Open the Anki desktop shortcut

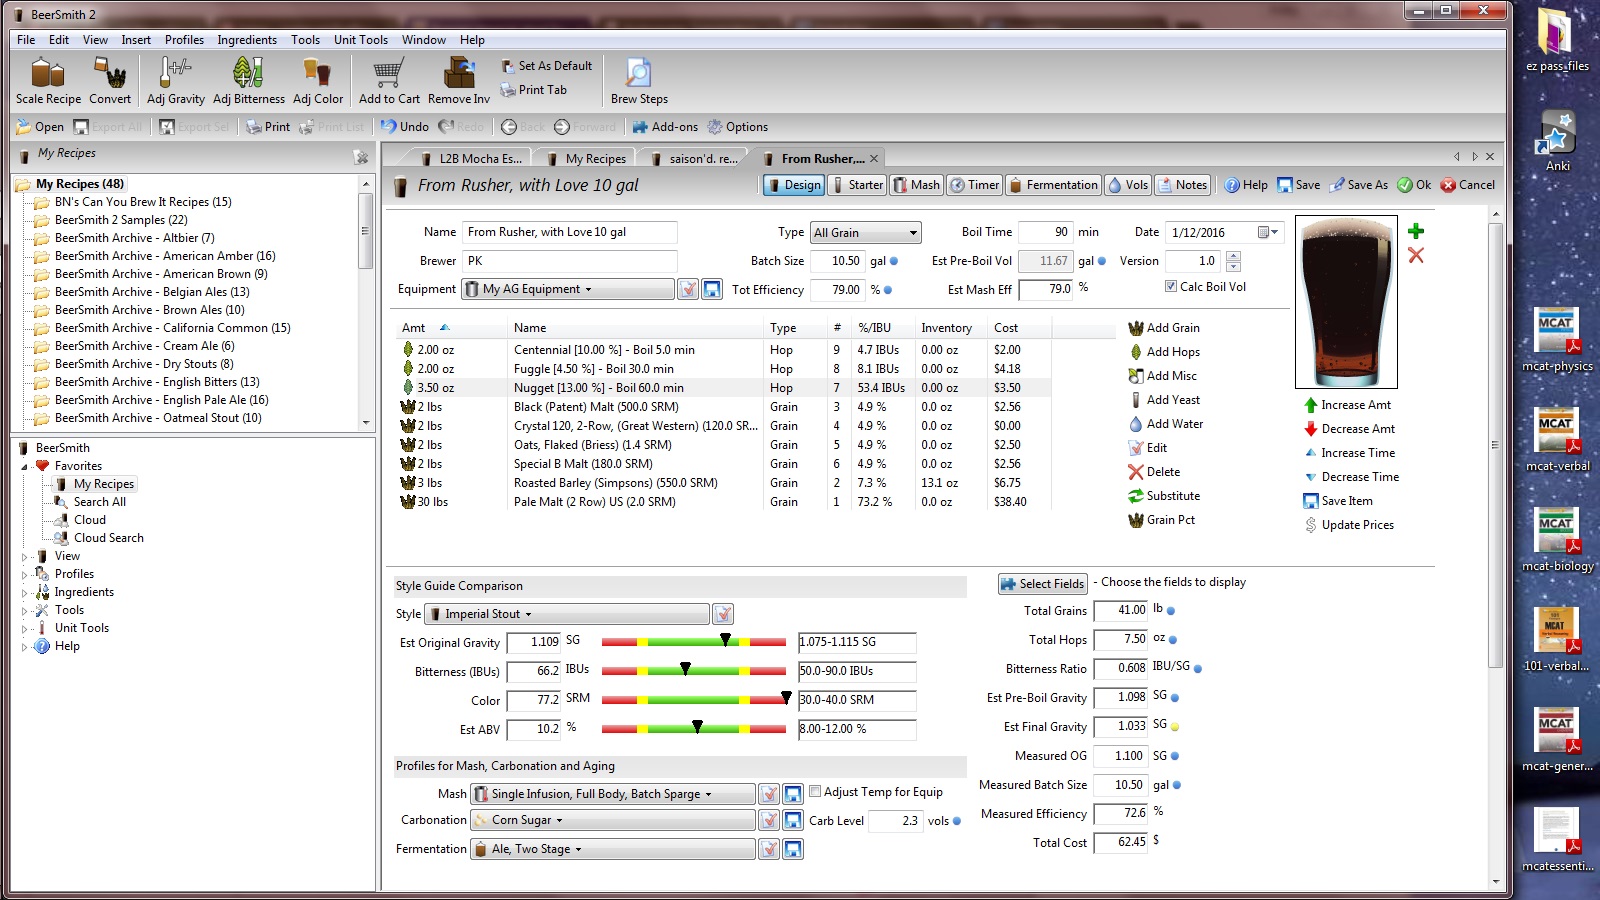1557,140
